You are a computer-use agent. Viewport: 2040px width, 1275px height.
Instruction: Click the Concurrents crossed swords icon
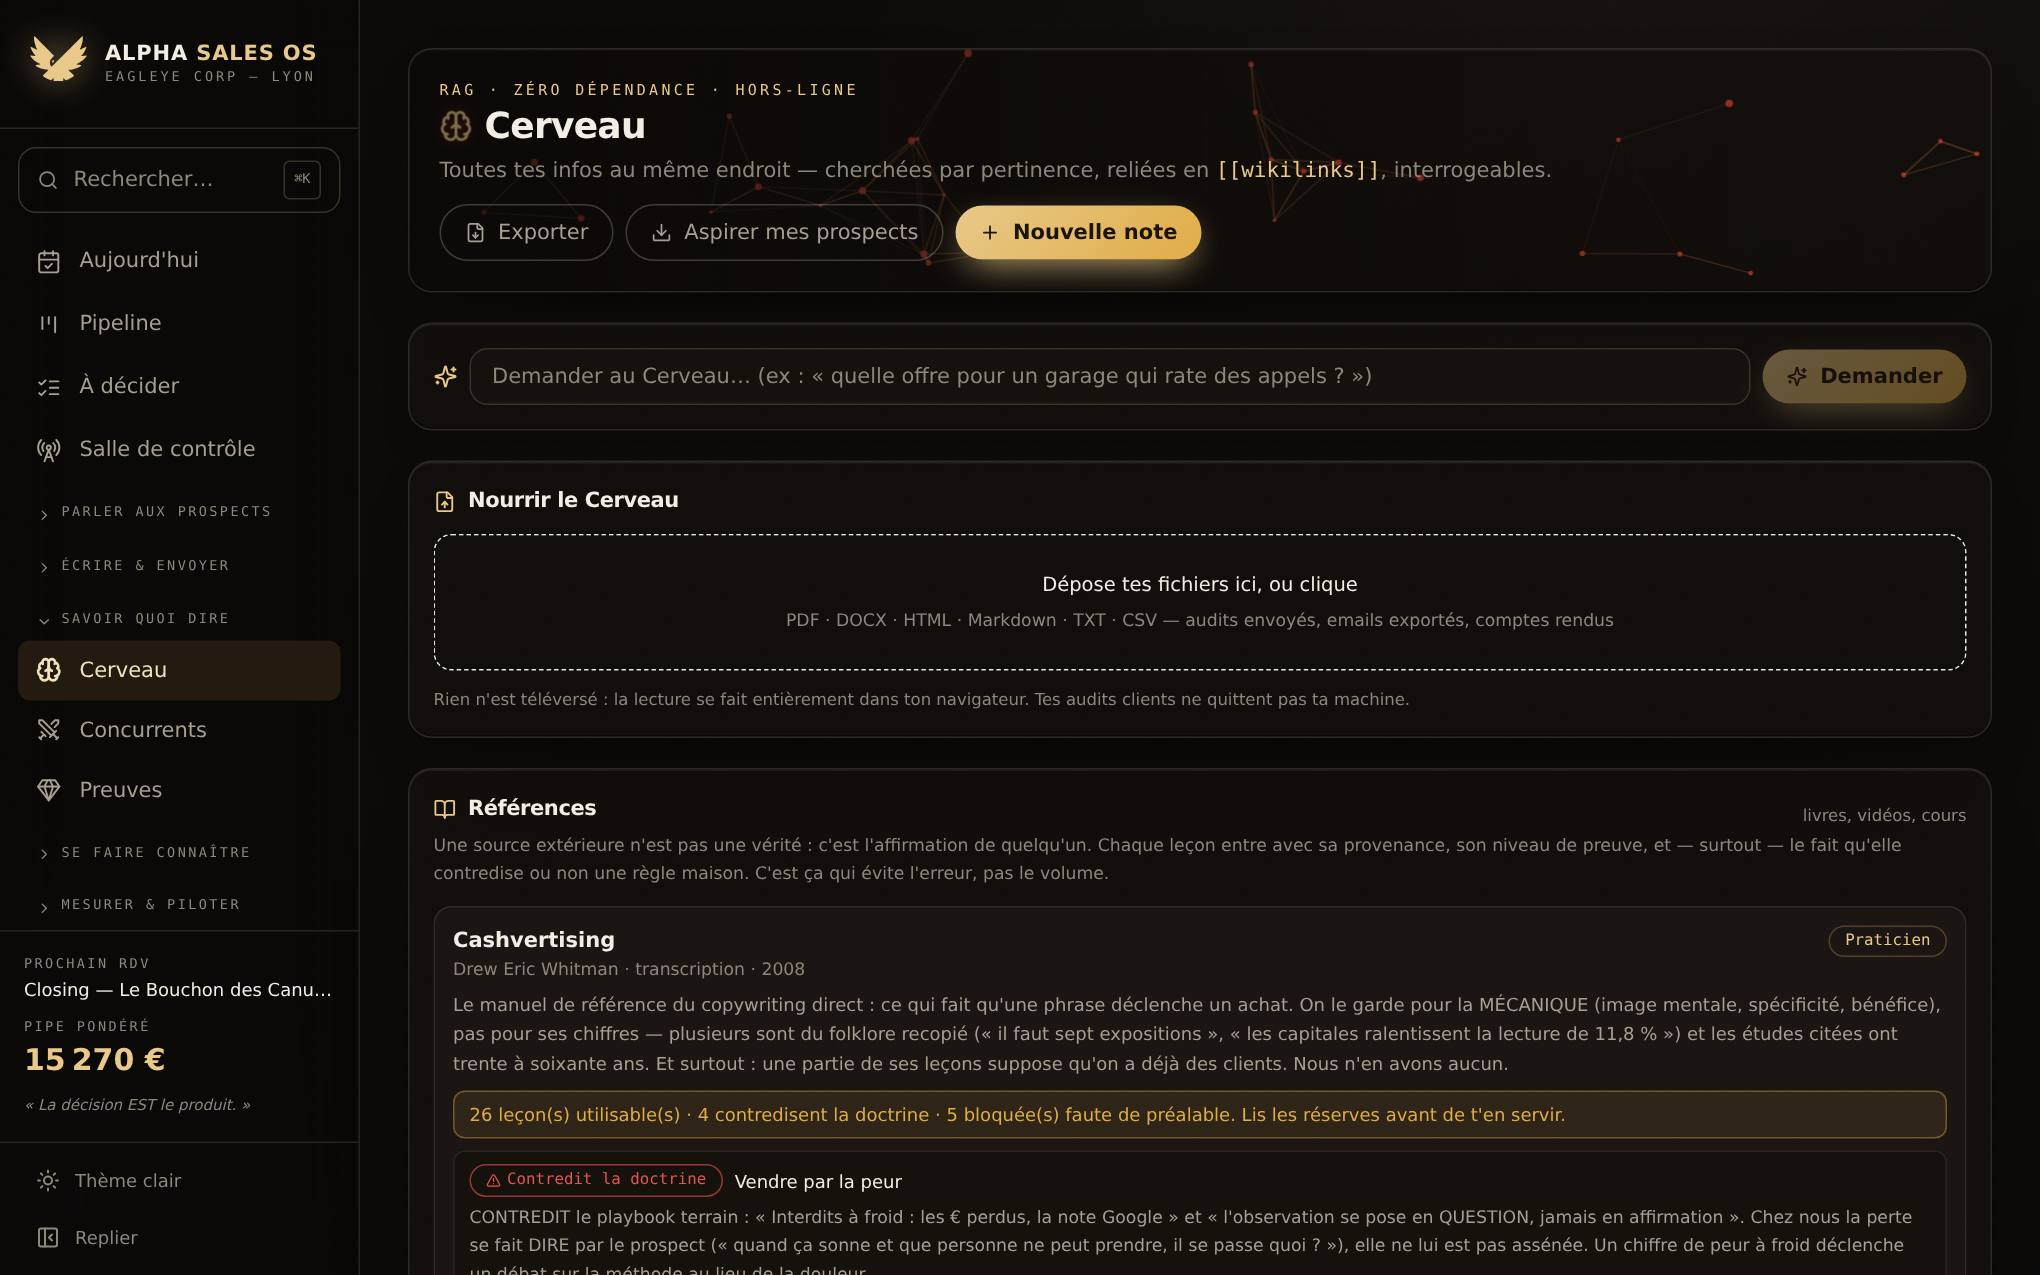(x=49, y=730)
